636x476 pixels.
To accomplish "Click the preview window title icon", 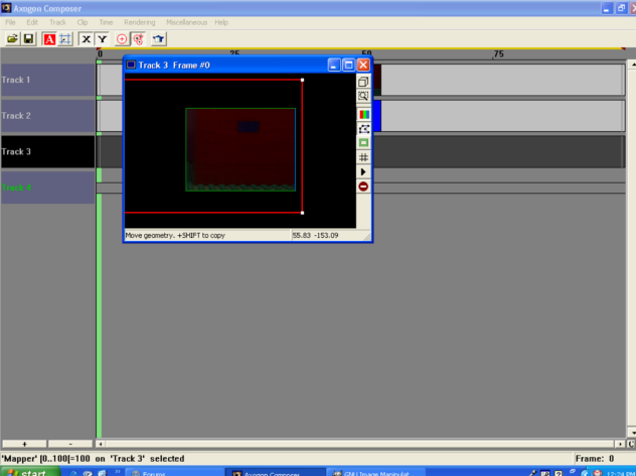I will [131, 65].
